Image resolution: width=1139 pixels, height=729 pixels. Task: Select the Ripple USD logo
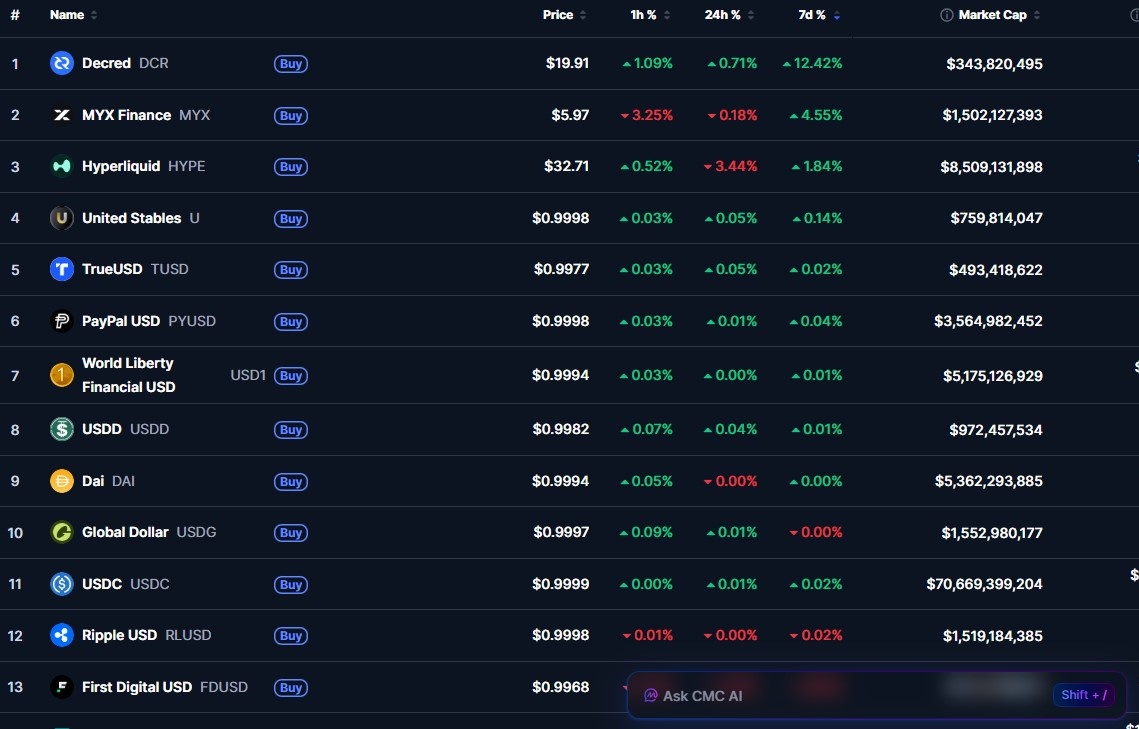61,634
